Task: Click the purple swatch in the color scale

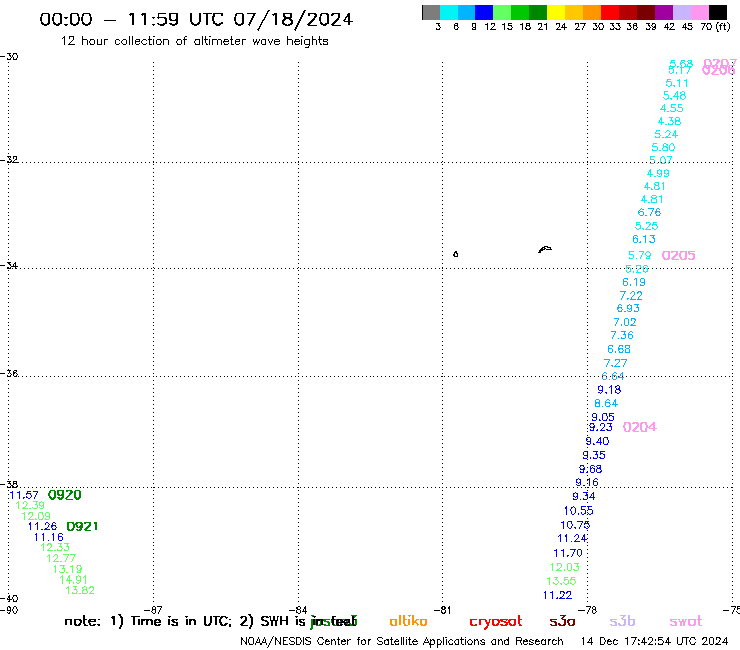Action: point(664,12)
